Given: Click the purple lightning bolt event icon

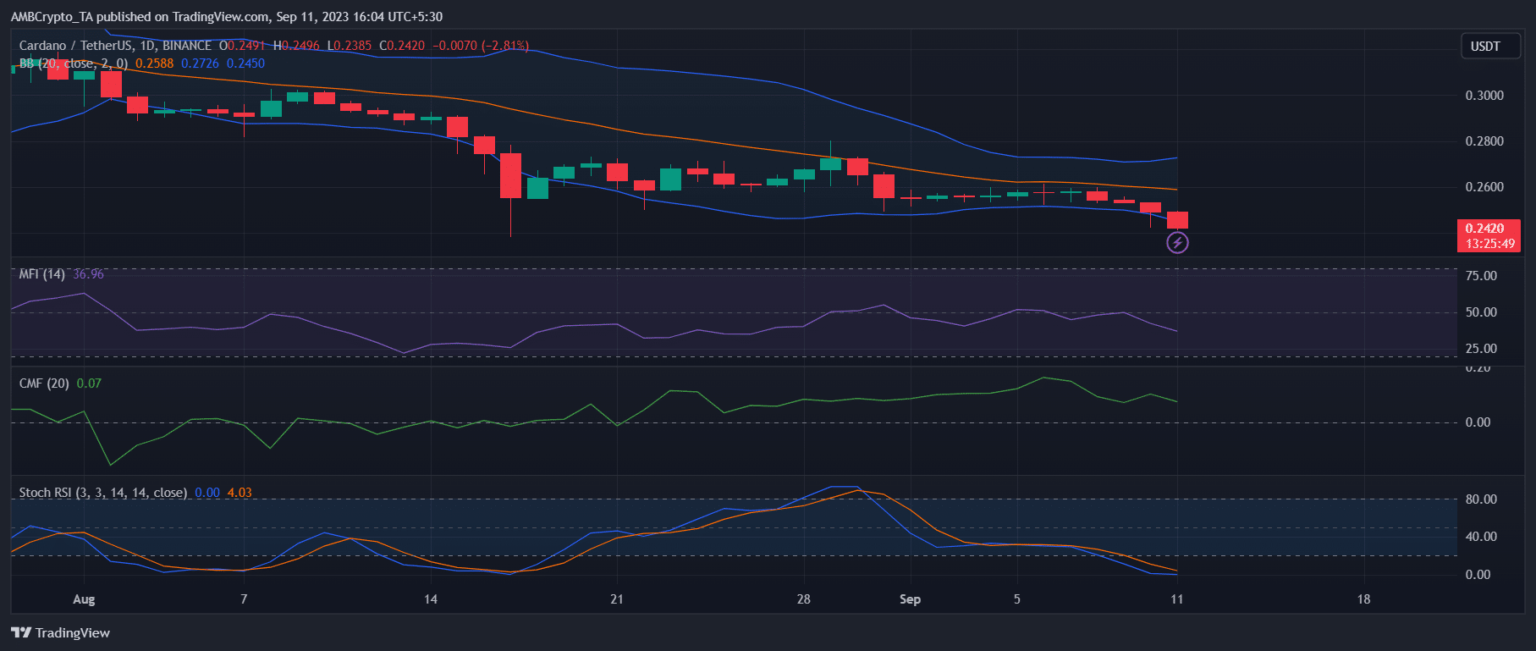Looking at the screenshot, I should point(1178,242).
